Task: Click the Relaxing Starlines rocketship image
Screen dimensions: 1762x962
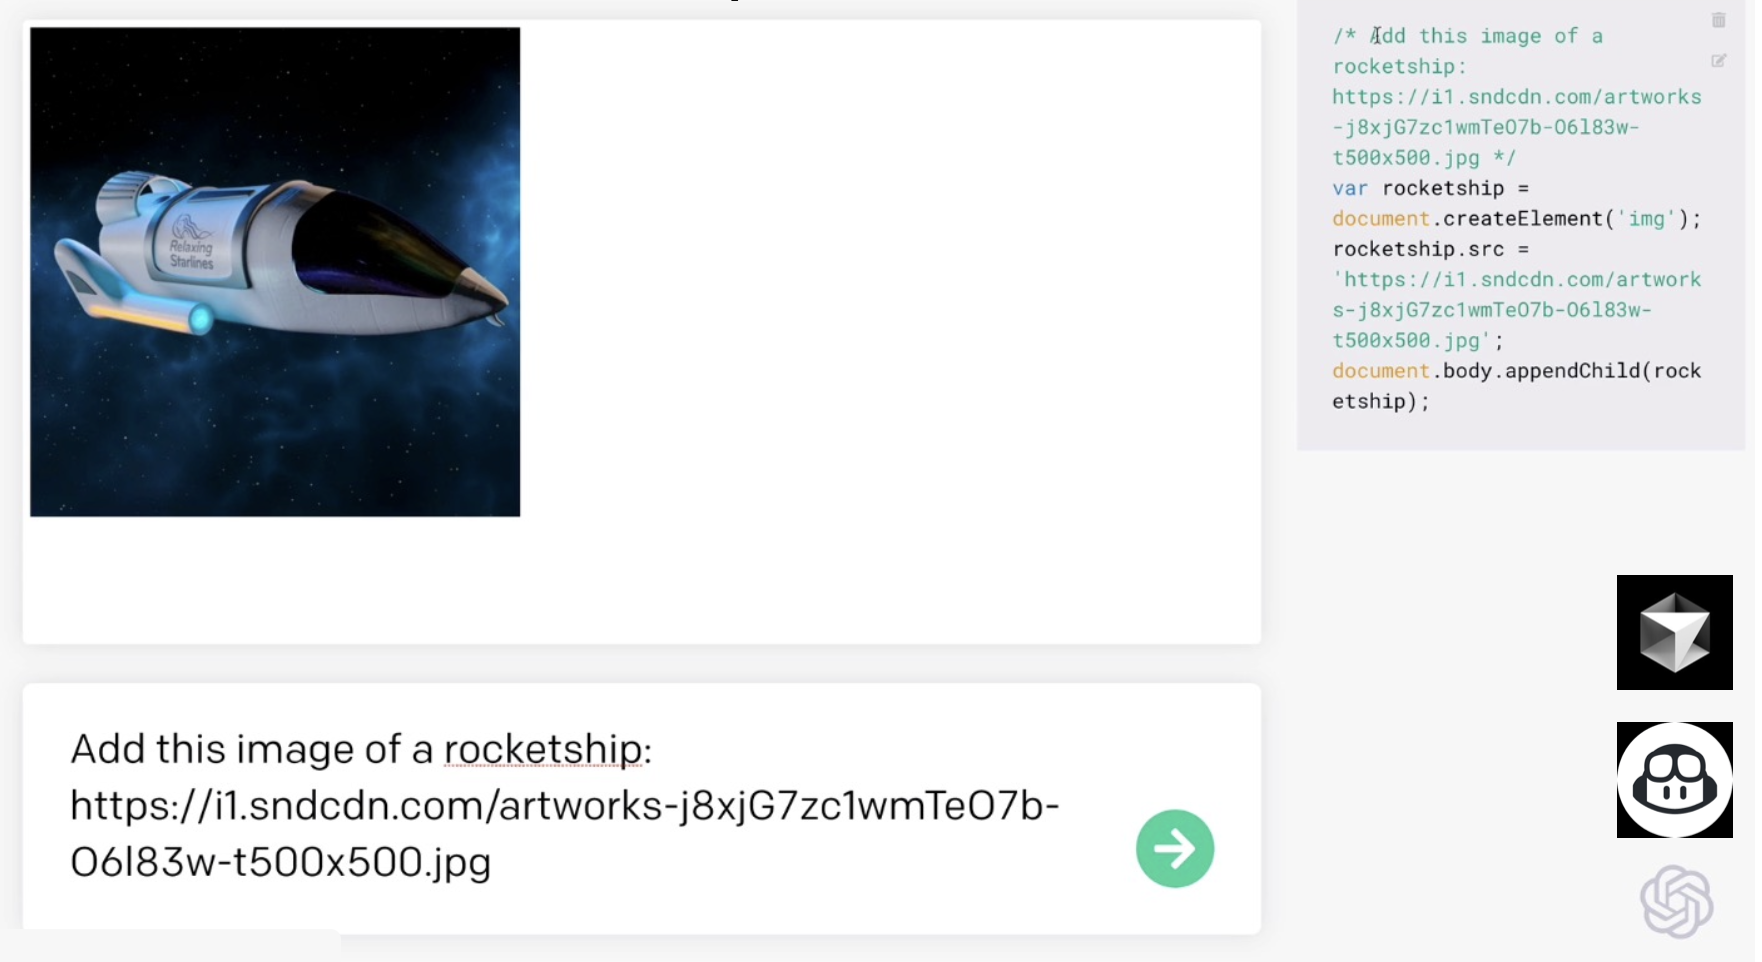Action: tap(275, 272)
